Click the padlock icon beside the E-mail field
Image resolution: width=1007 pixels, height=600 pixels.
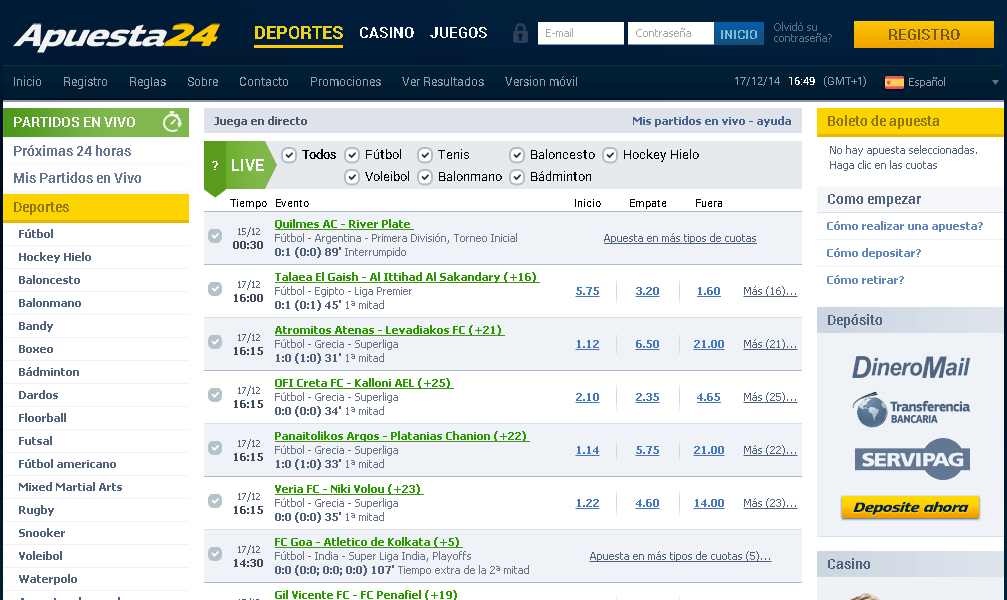[x=519, y=34]
